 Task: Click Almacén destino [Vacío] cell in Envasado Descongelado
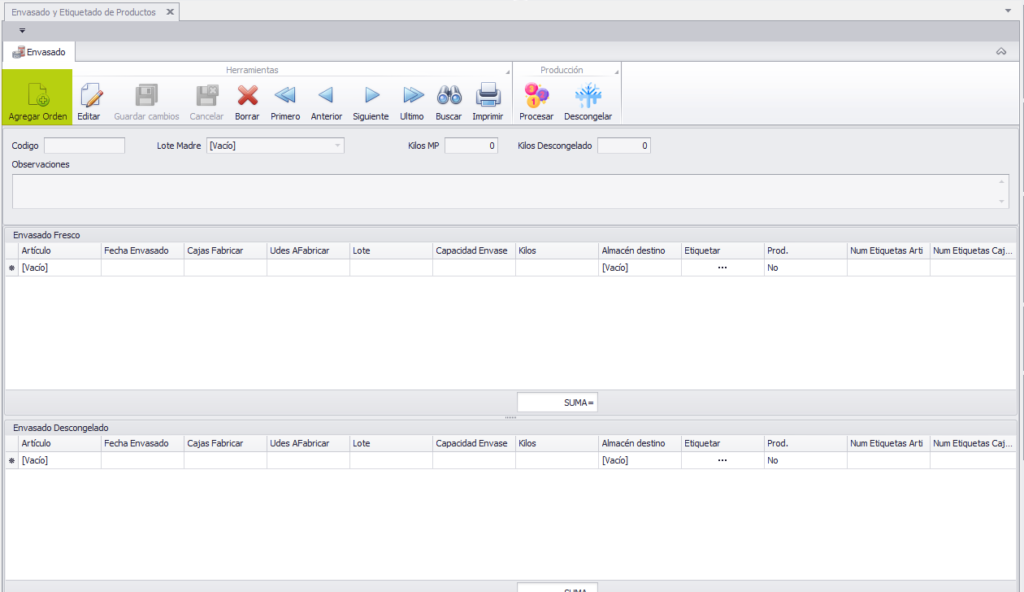(x=640, y=460)
